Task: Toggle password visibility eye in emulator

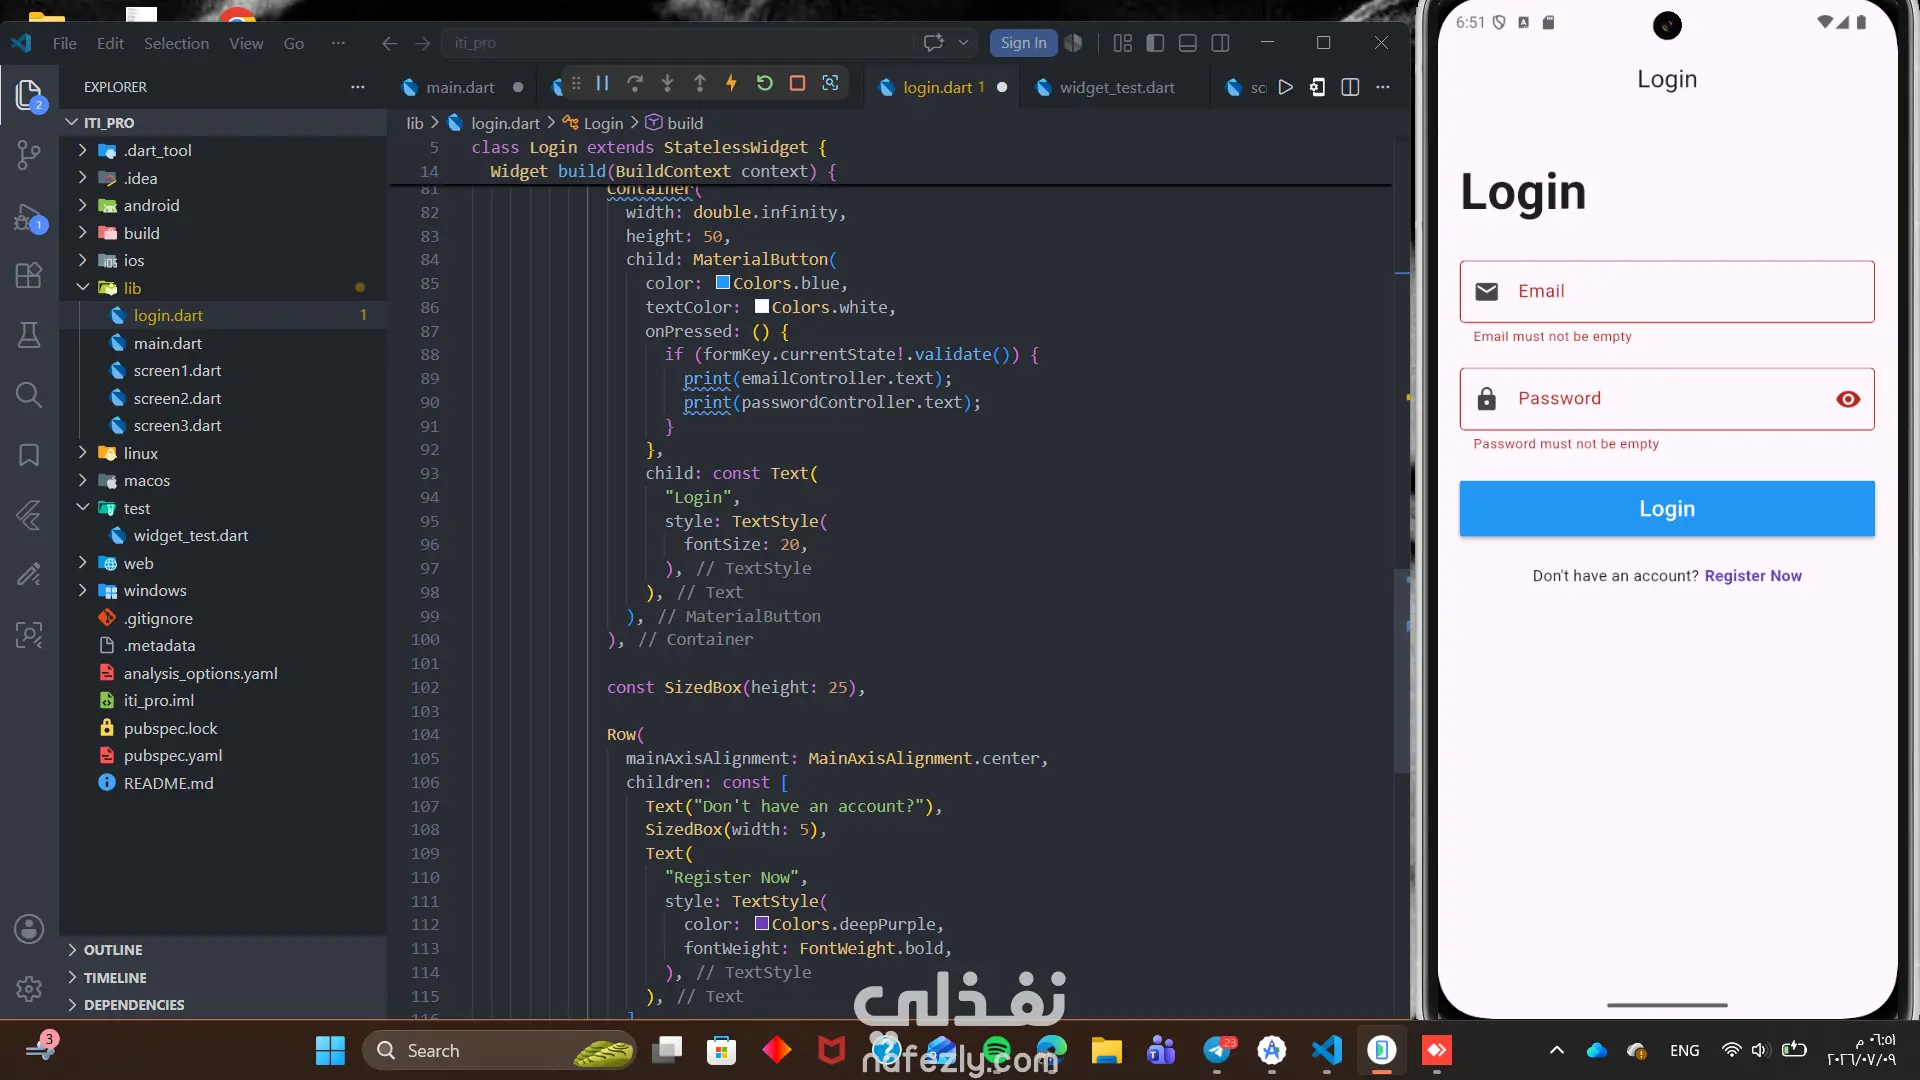Action: 1848,399
